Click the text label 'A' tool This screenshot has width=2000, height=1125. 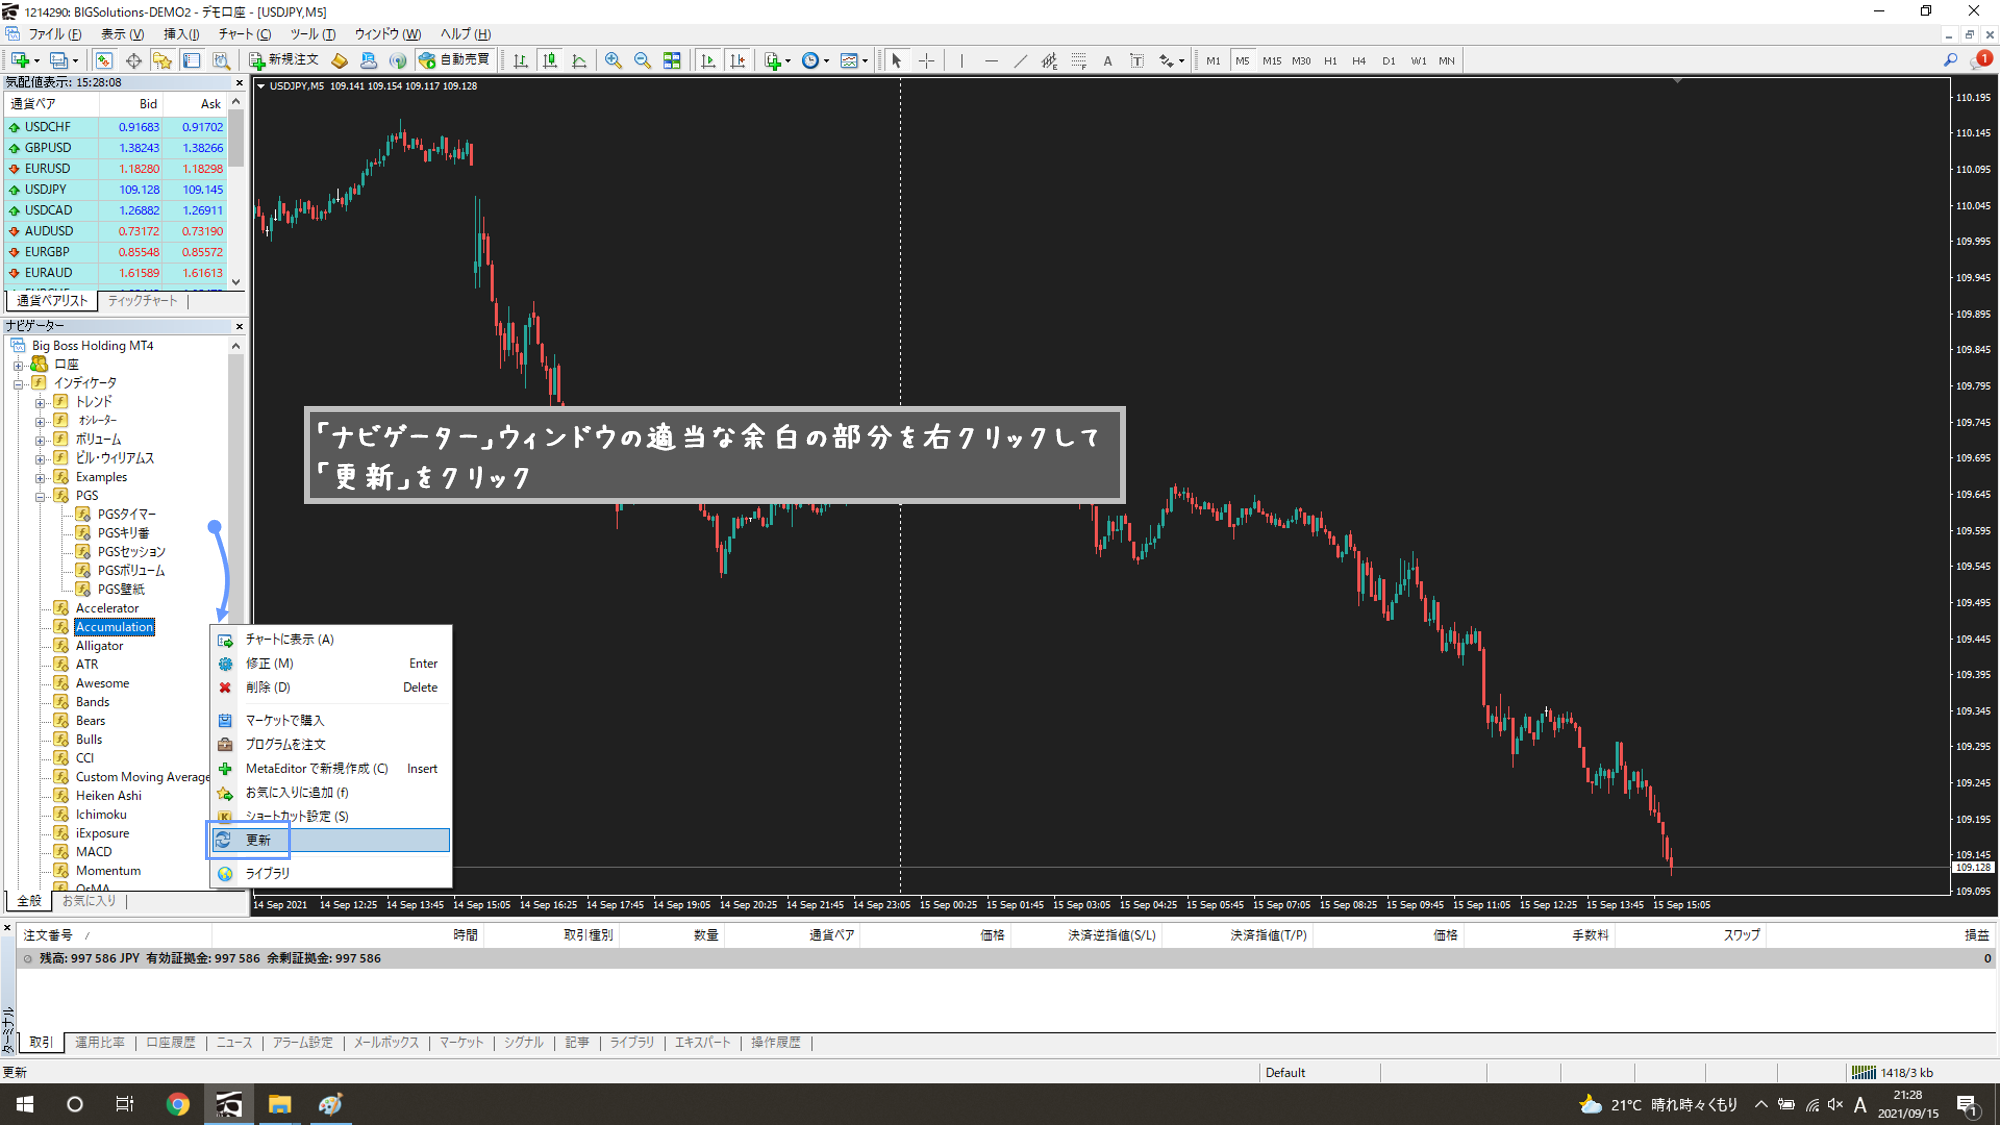point(1107,61)
